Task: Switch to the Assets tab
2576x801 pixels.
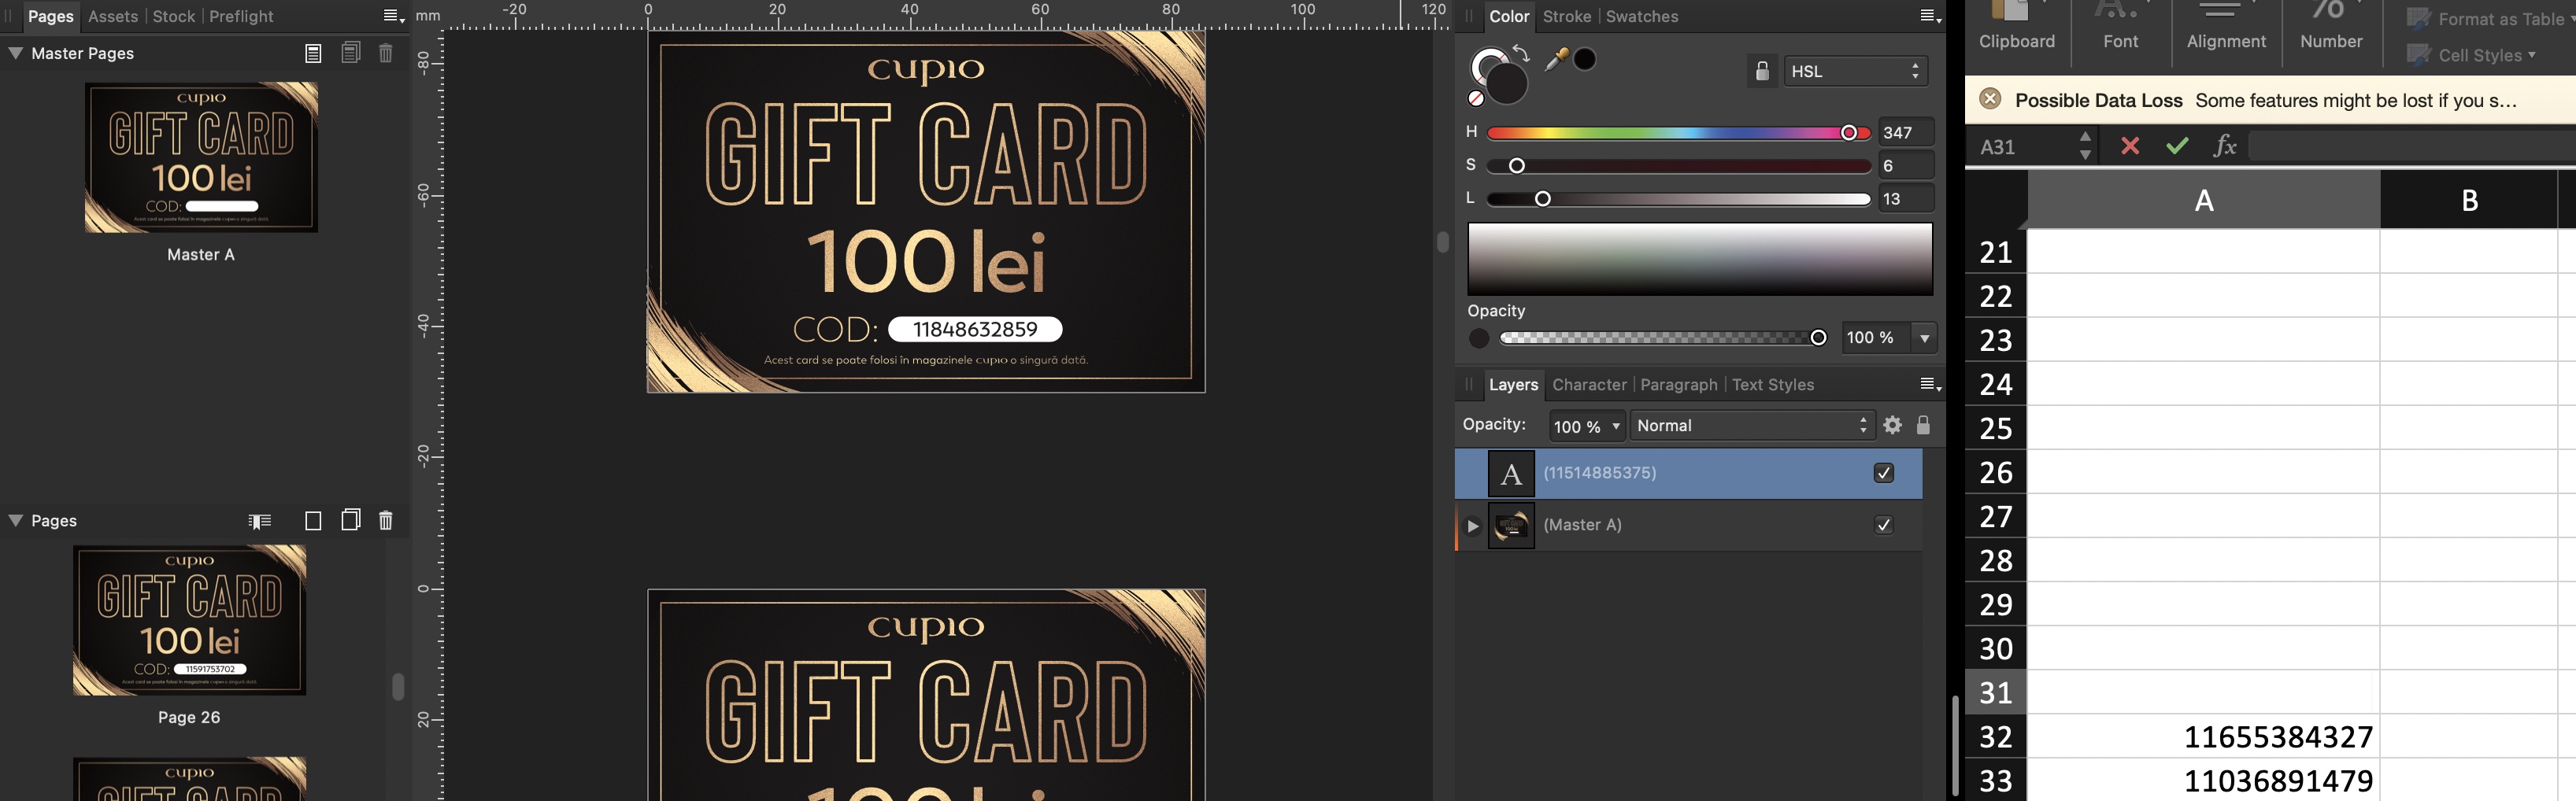Action: 112,16
